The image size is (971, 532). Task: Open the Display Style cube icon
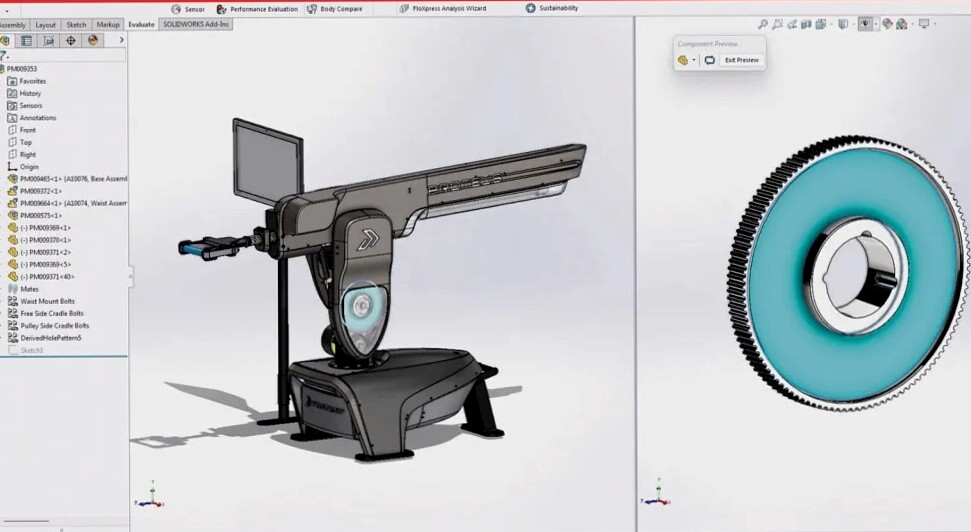coord(842,24)
